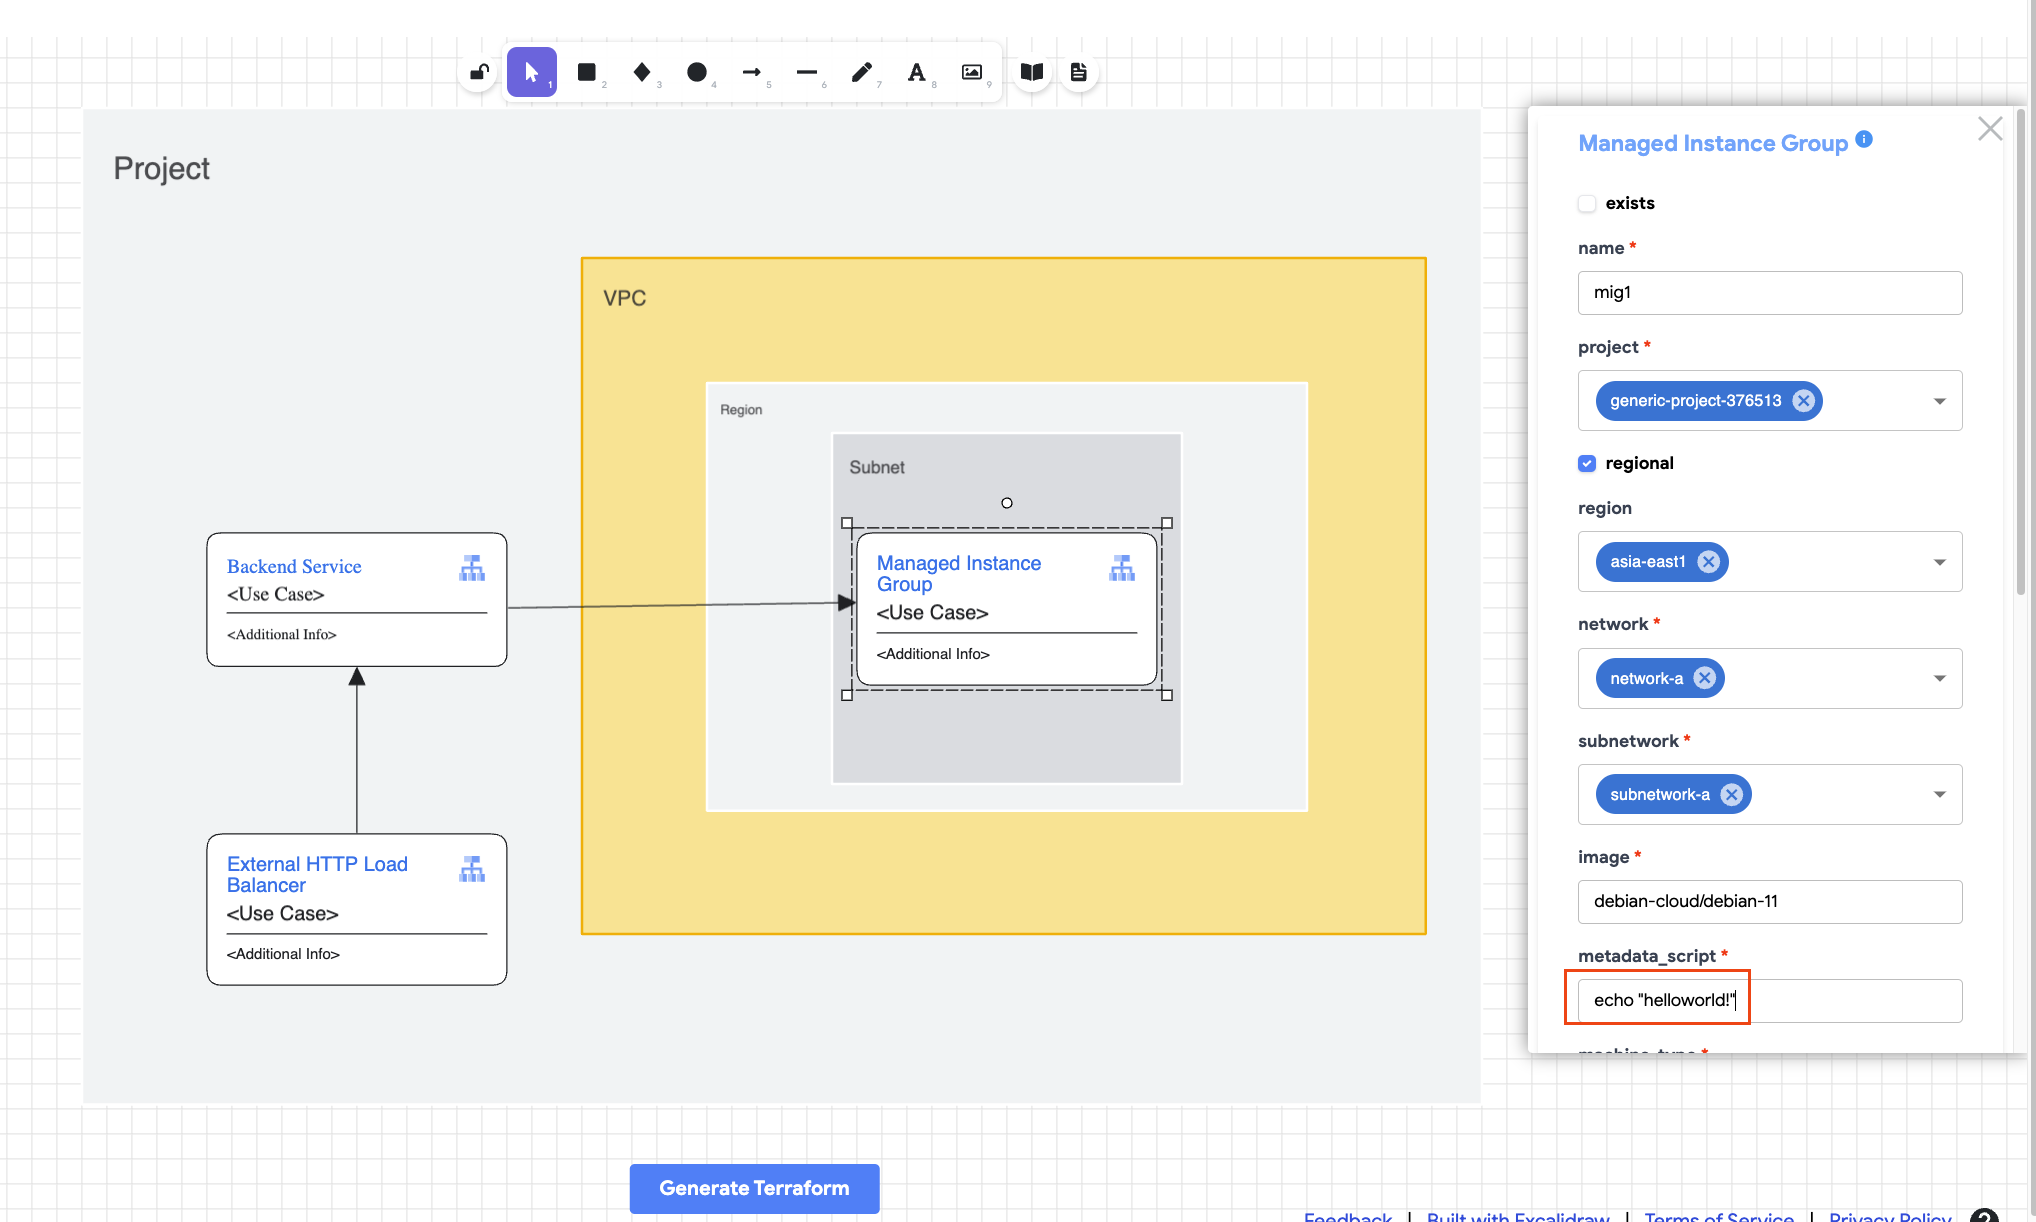Remove the asia-east1 region chip
Viewport: 2036px width, 1222px height.
pyautogui.click(x=1709, y=562)
